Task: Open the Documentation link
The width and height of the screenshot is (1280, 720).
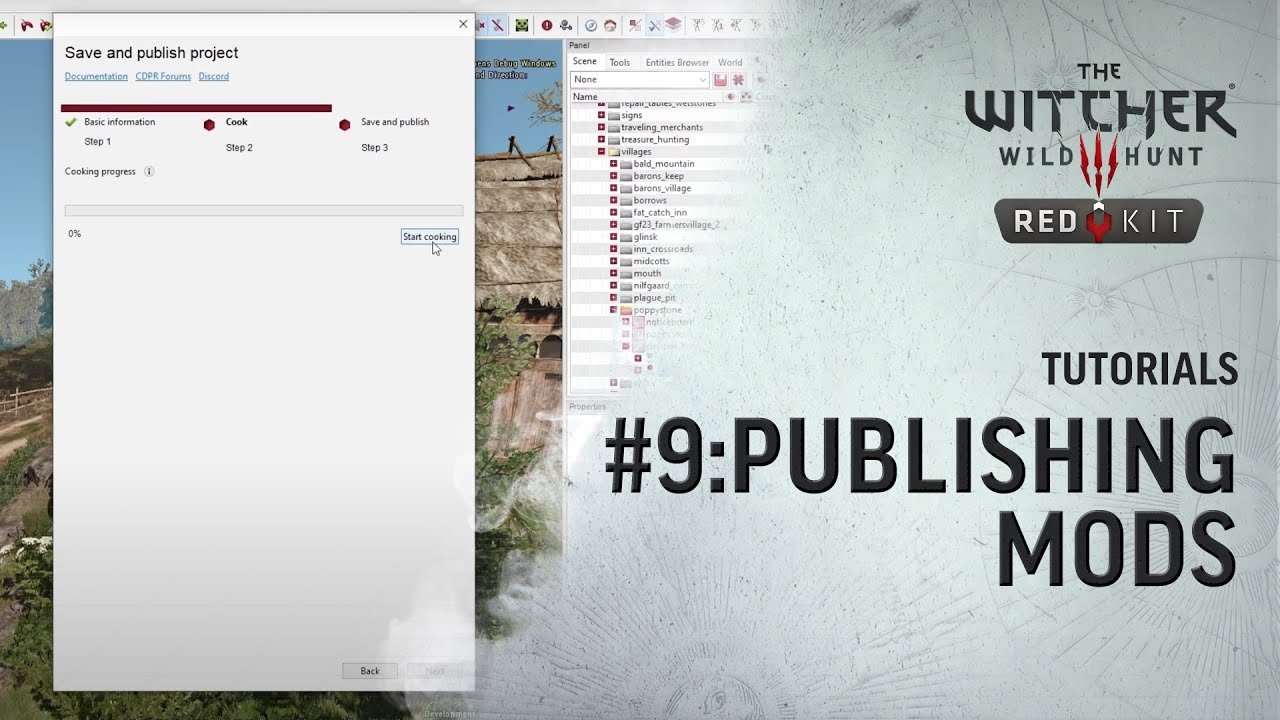Action: (x=96, y=76)
